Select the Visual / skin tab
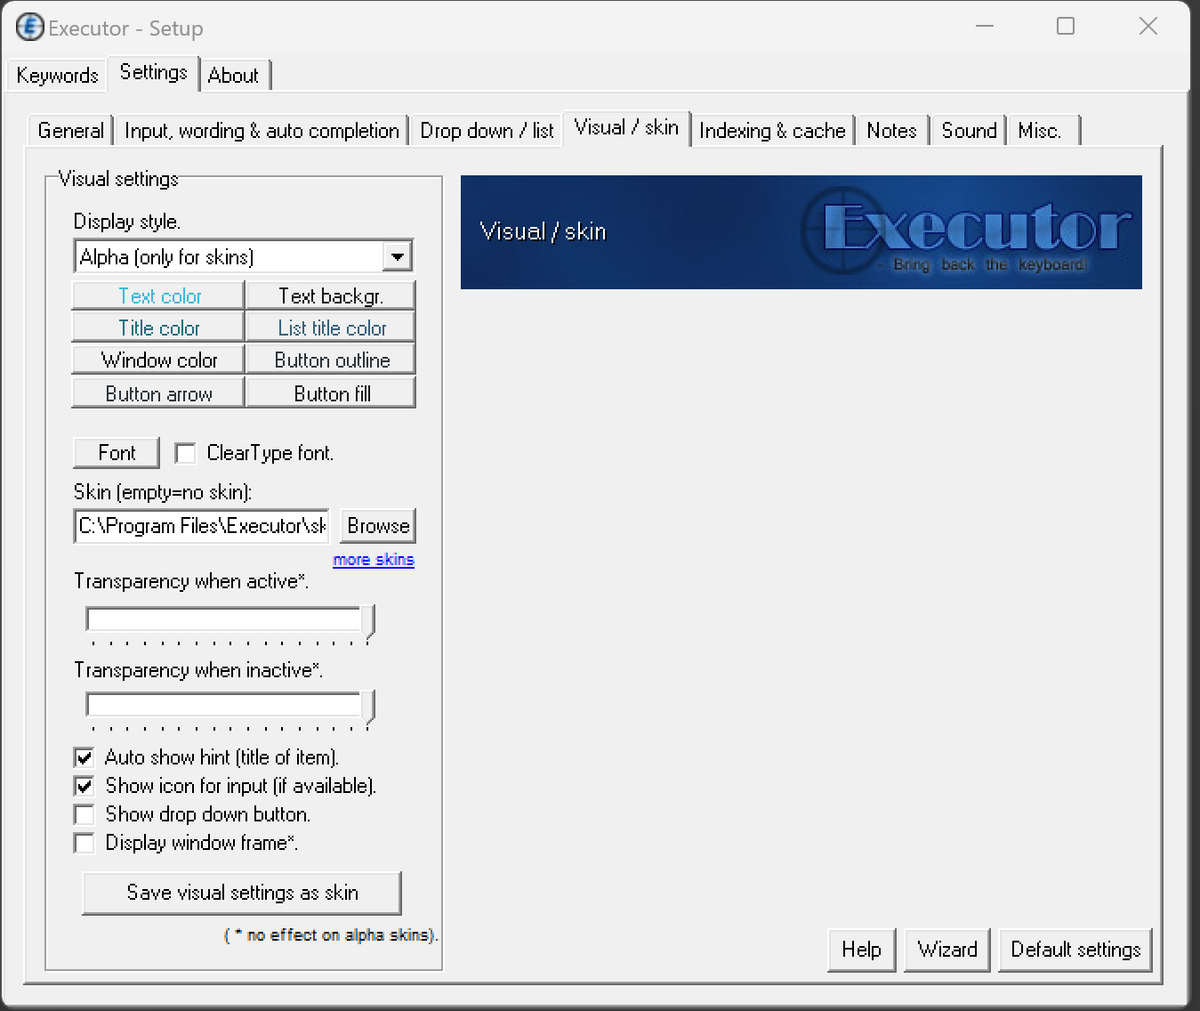Viewport: 1200px width, 1011px height. click(x=626, y=127)
